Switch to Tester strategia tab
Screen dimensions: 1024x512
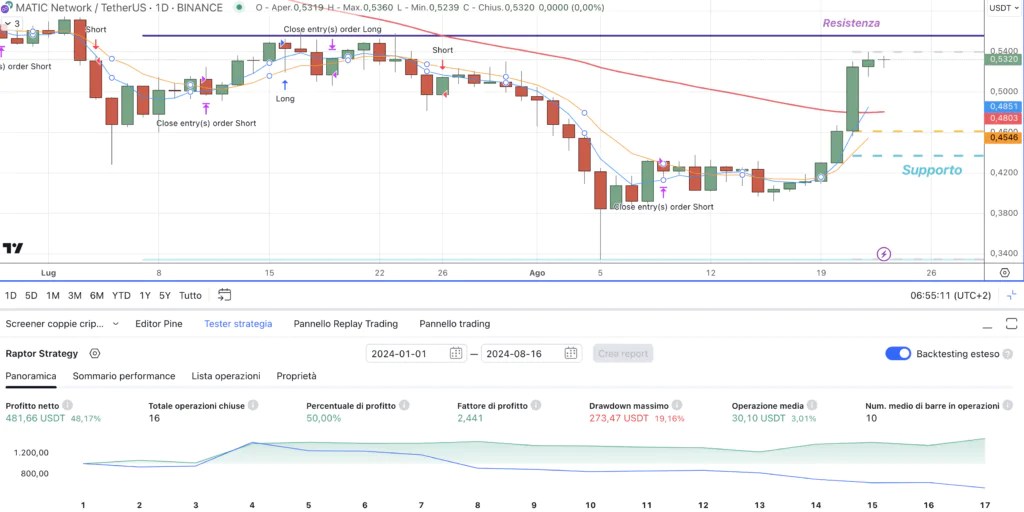coord(238,324)
